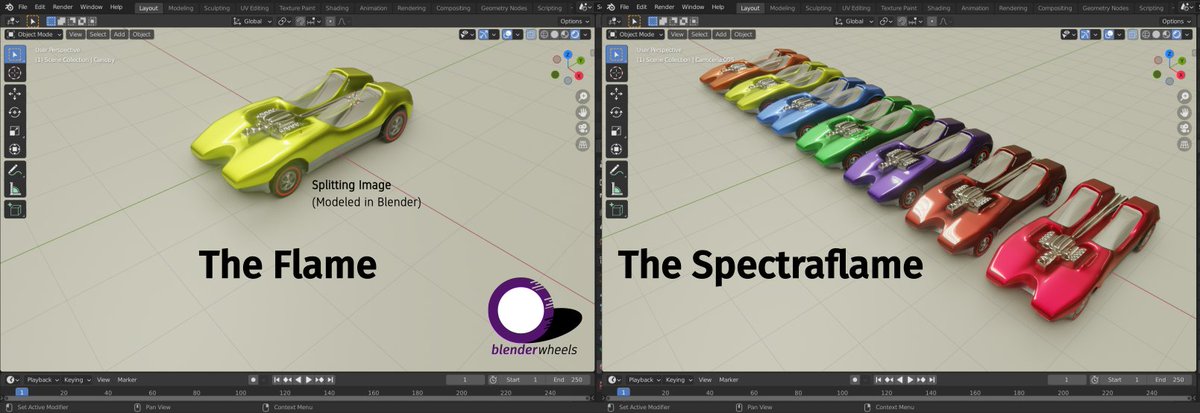Toggle X-ray mode in right viewport header
The image size is (1200, 413).
pos(1131,34)
